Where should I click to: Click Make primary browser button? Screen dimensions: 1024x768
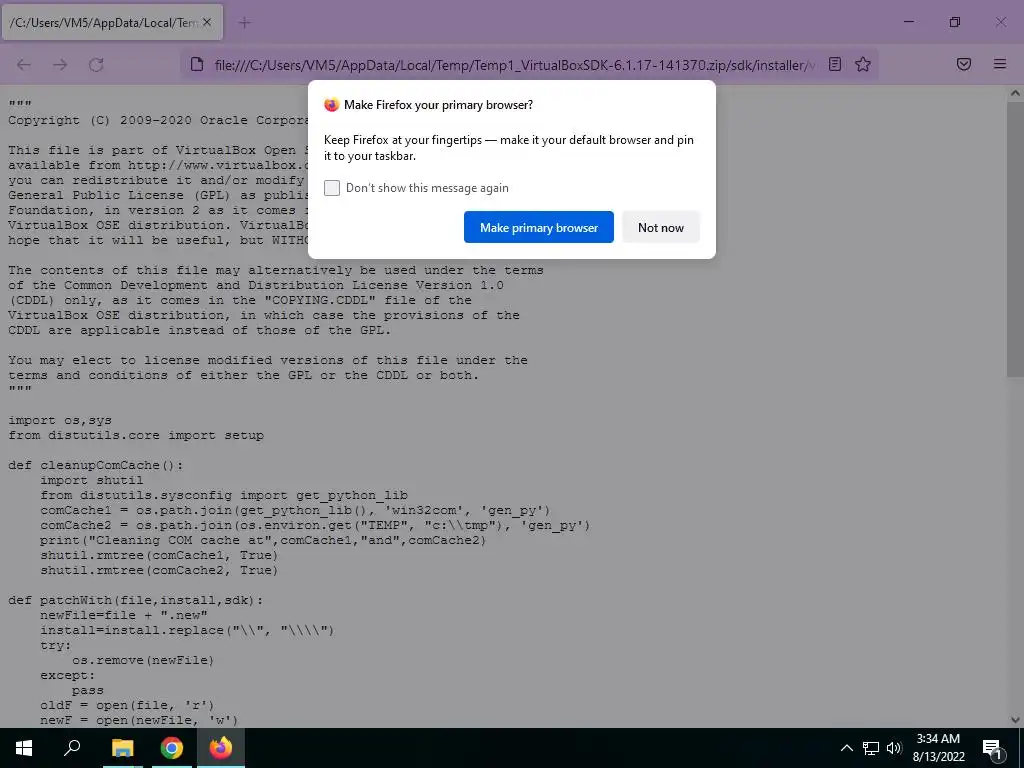539,227
